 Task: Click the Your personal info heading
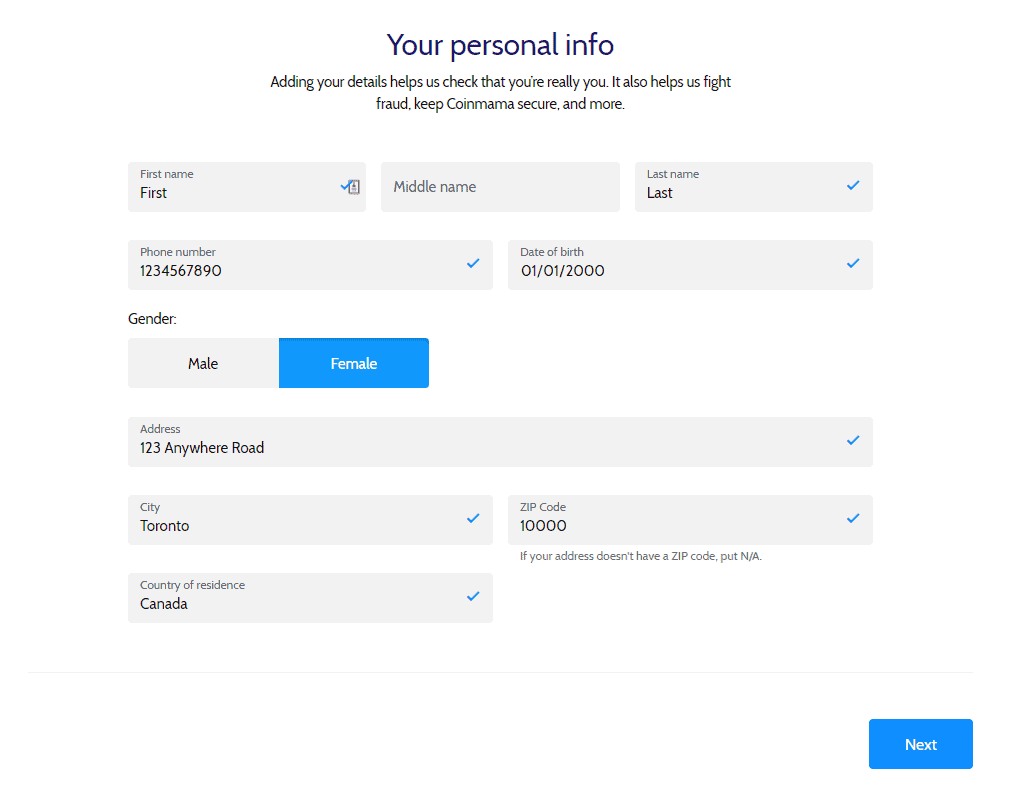pos(500,44)
